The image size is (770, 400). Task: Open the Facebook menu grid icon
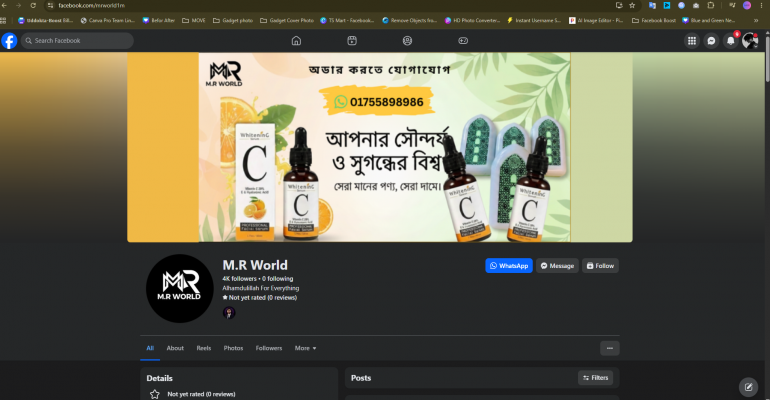(x=691, y=41)
